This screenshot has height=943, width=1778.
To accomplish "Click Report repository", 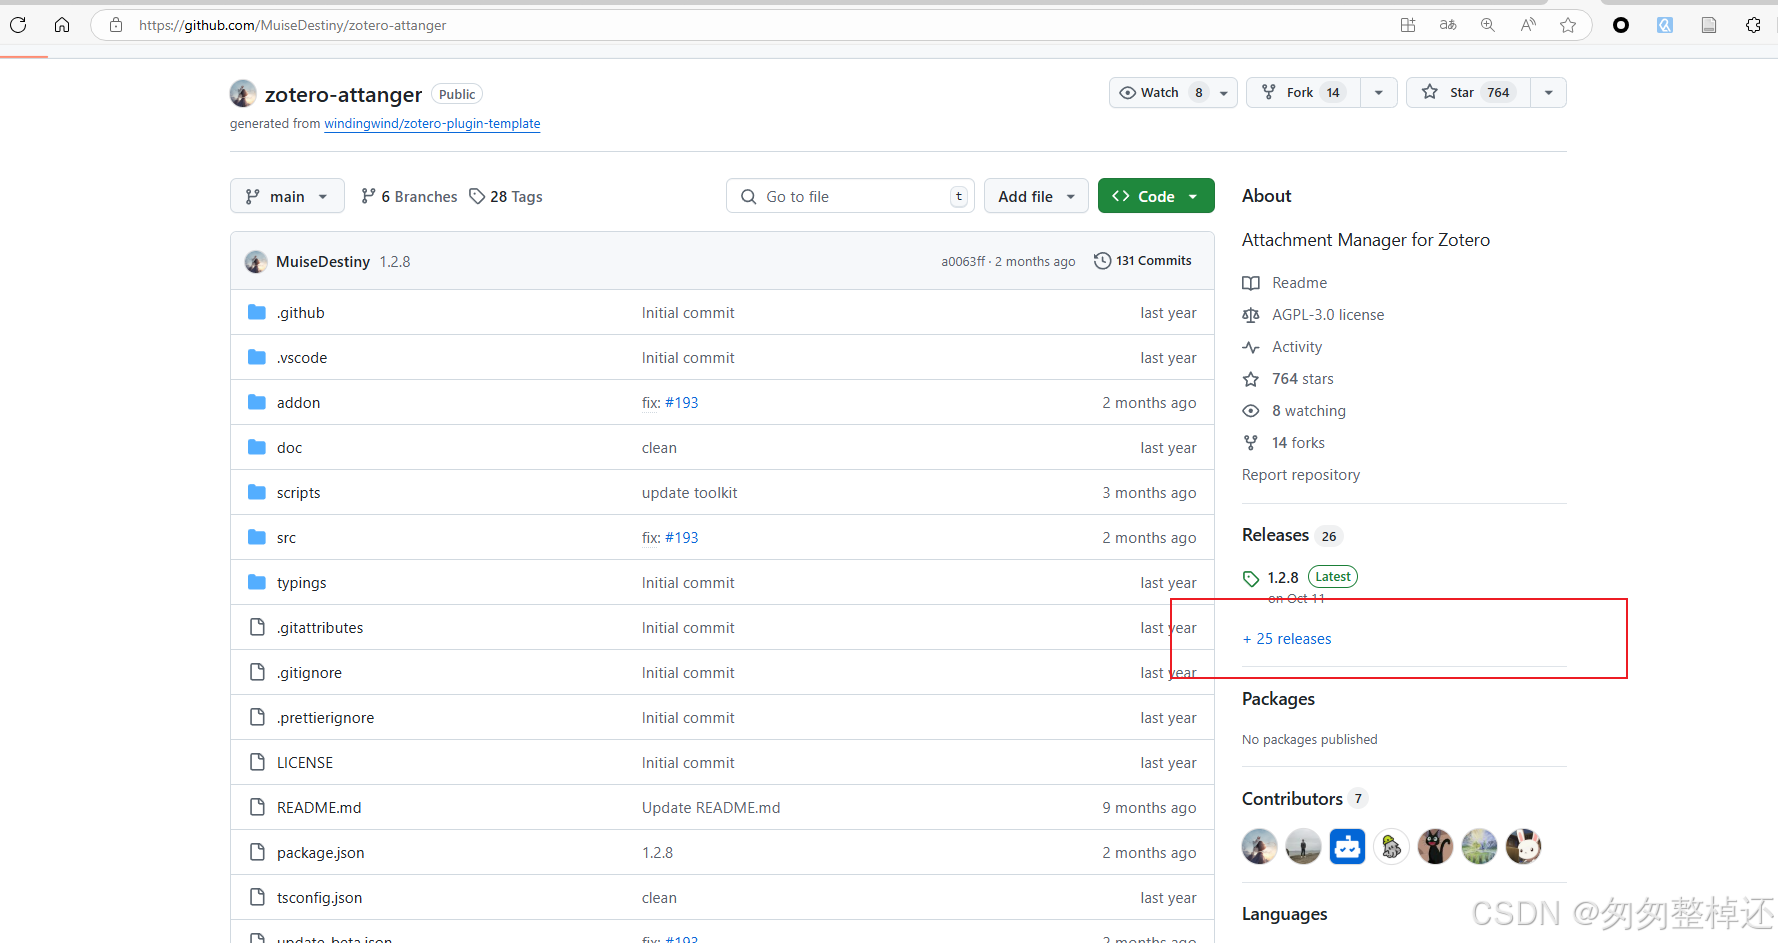I will [x=1301, y=475].
